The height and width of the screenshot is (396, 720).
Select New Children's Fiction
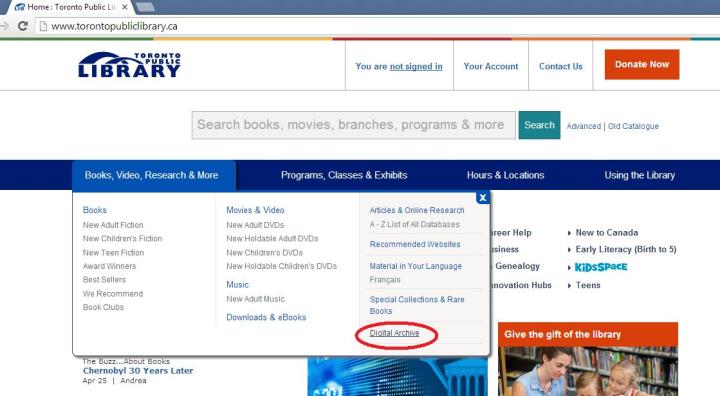tap(122, 239)
